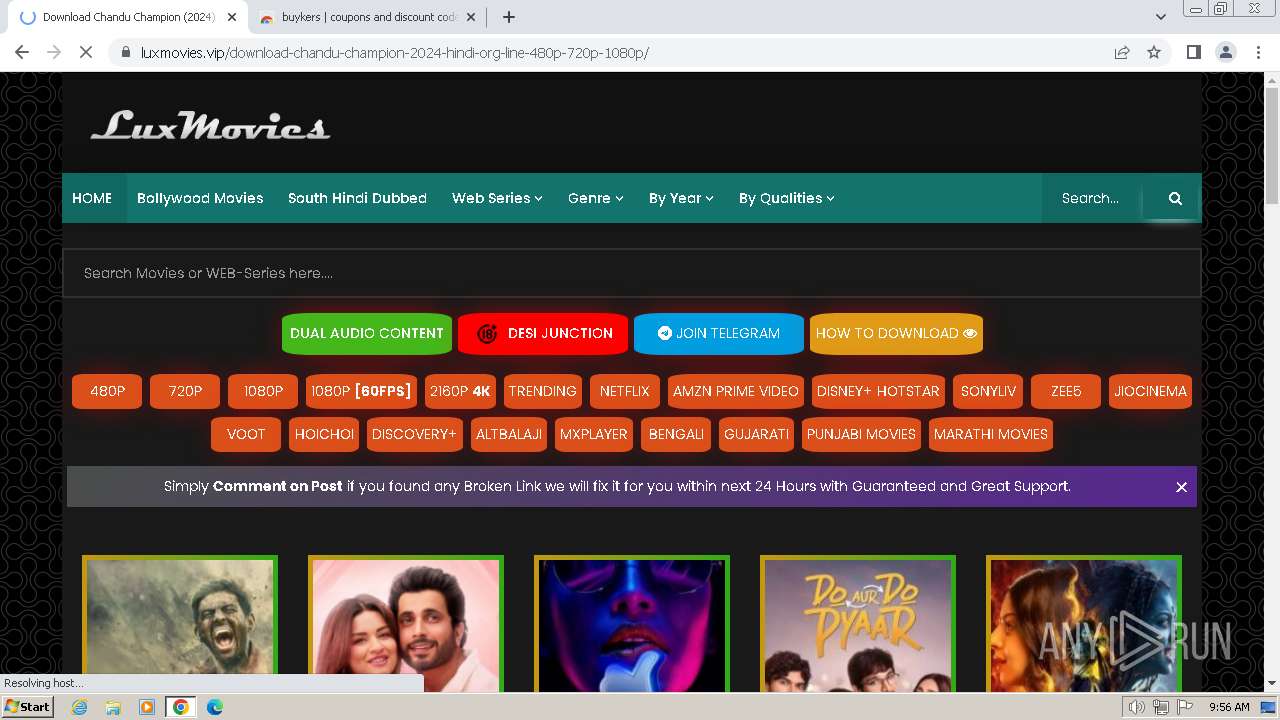This screenshot has height=720, width=1280.
Task: Select the 480P quality tag
Action: coord(107,391)
